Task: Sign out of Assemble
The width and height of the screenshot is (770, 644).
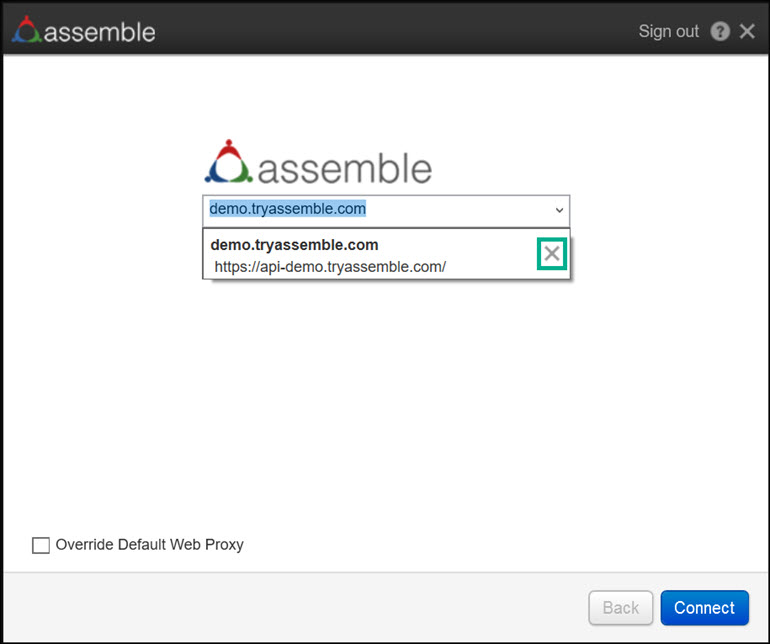Action: pyautogui.click(x=669, y=31)
